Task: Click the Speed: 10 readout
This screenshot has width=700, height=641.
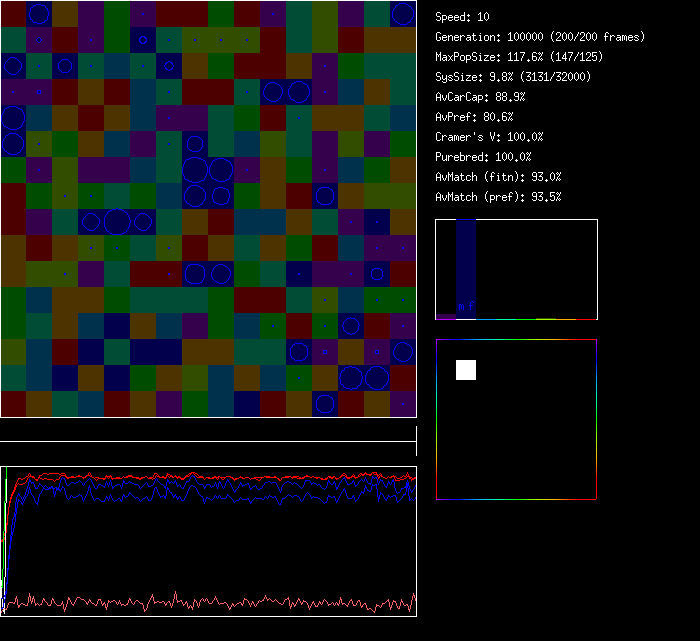Action: coord(462,17)
